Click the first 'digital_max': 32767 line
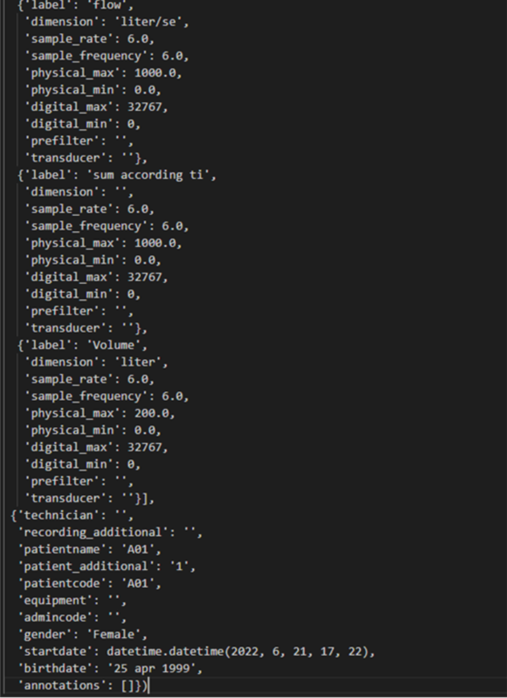The image size is (507, 698). tap(96, 107)
